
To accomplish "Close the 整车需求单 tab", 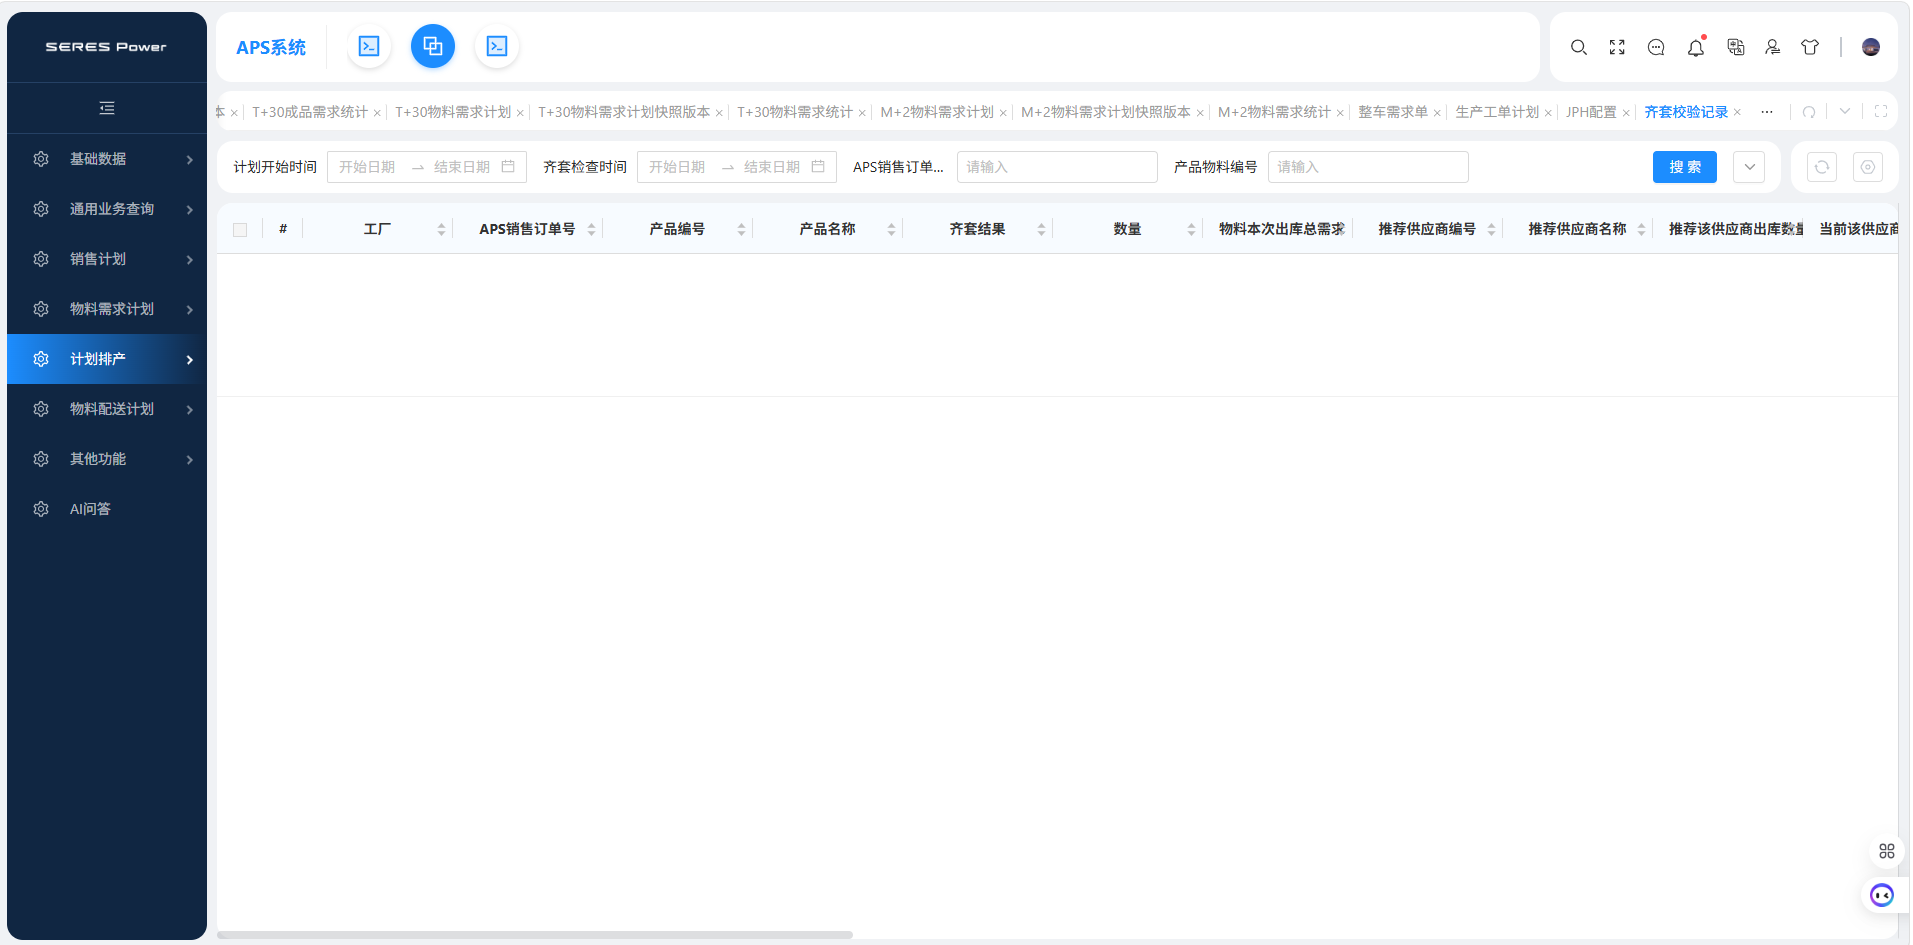I will tap(1437, 113).
